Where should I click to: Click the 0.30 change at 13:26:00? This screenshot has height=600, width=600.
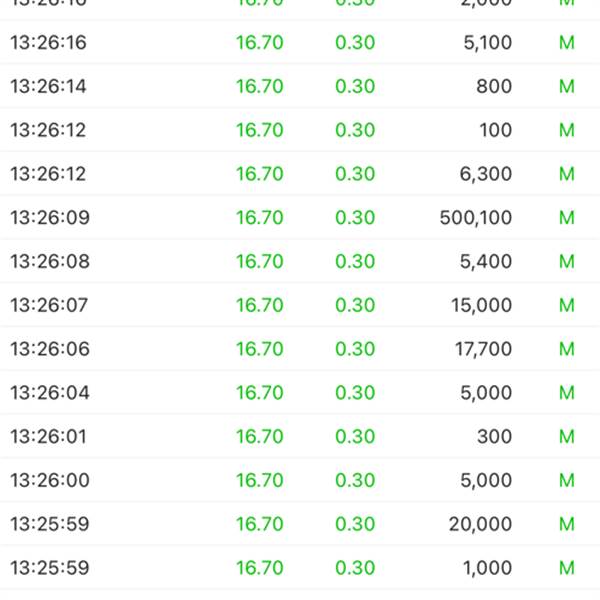tap(355, 481)
